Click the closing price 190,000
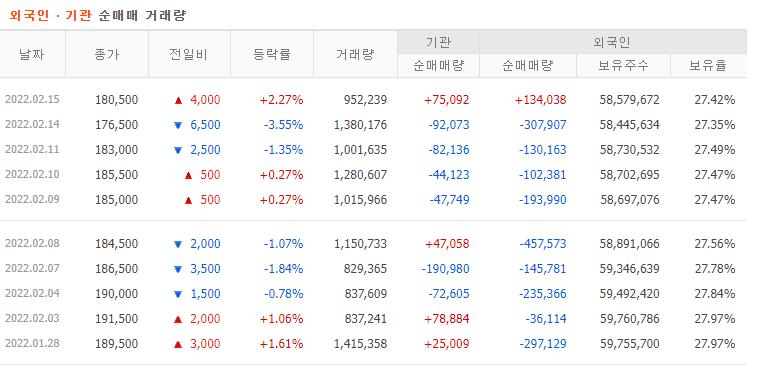The image size is (757, 371). click(x=116, y=294)
